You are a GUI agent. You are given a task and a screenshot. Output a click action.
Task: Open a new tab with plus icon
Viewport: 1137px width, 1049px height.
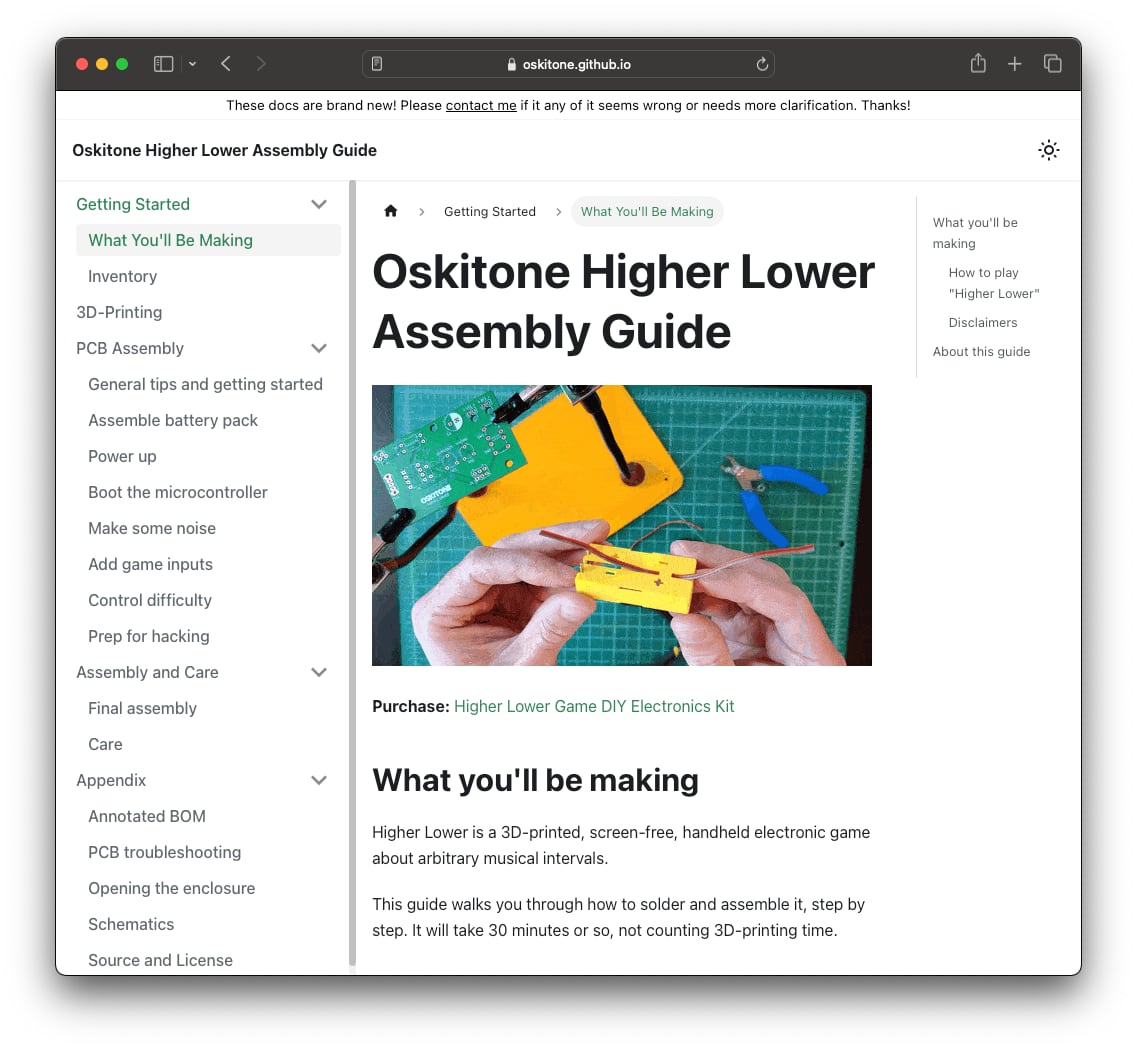tap(1014, 65)
